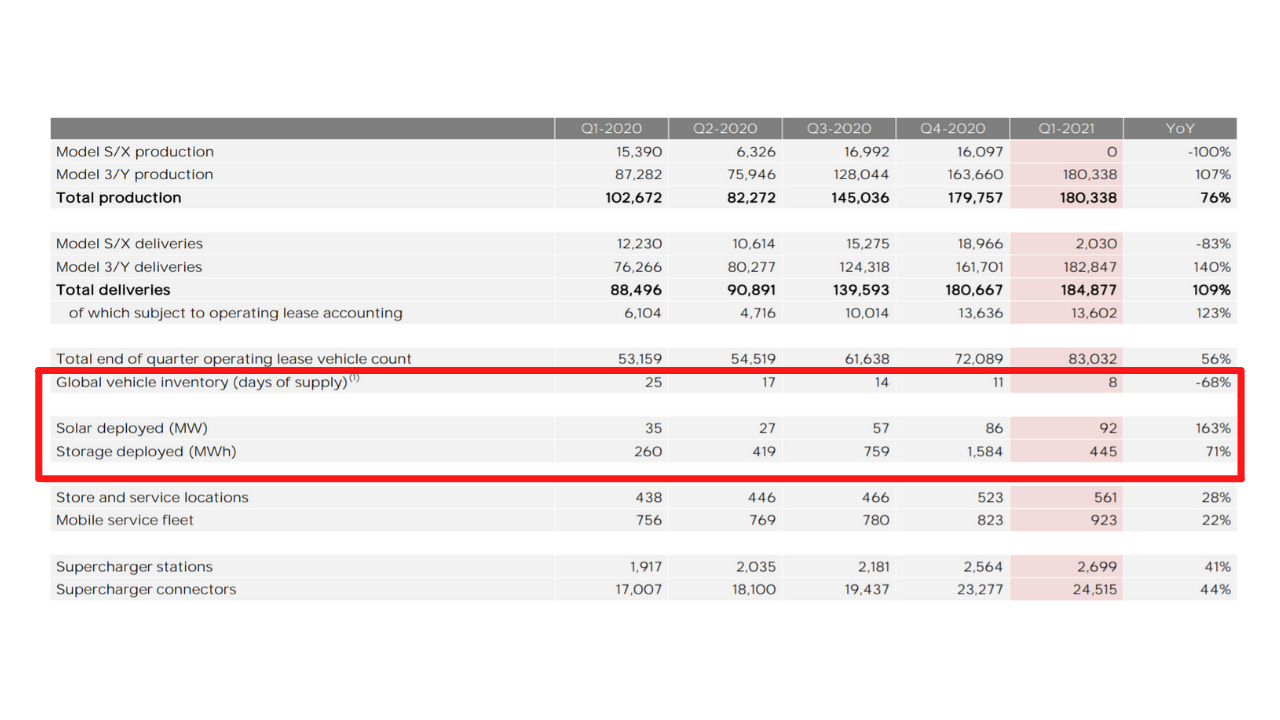This screenshot has width=1280, height=720.
Task: Click Supercharger stations value 2,699
Action: (1098, 567)
